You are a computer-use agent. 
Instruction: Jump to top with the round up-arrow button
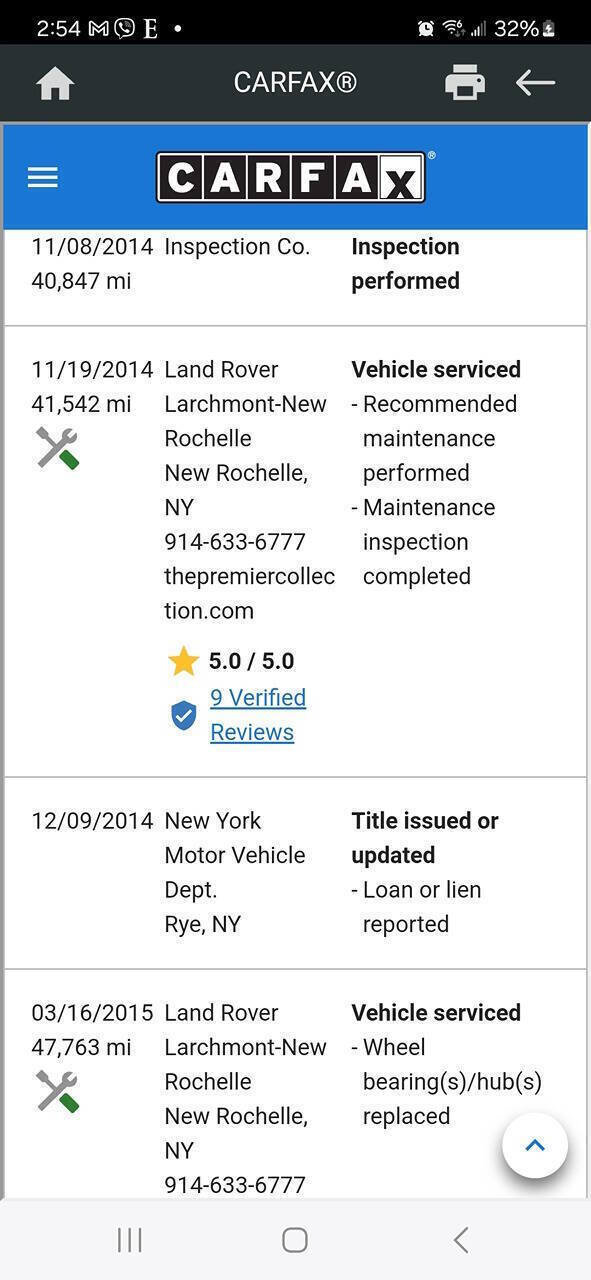point(535,1146)
